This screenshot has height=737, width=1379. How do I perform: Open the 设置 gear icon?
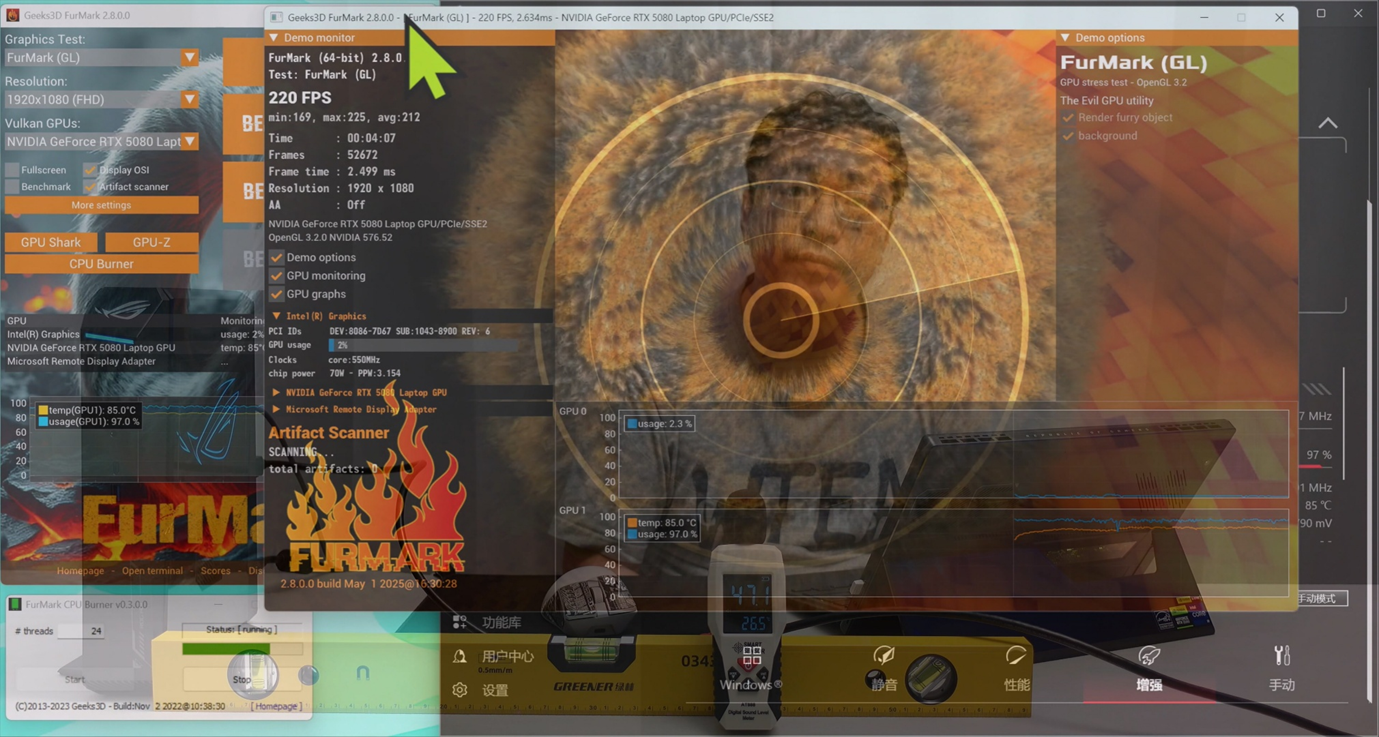pos(460,690)
